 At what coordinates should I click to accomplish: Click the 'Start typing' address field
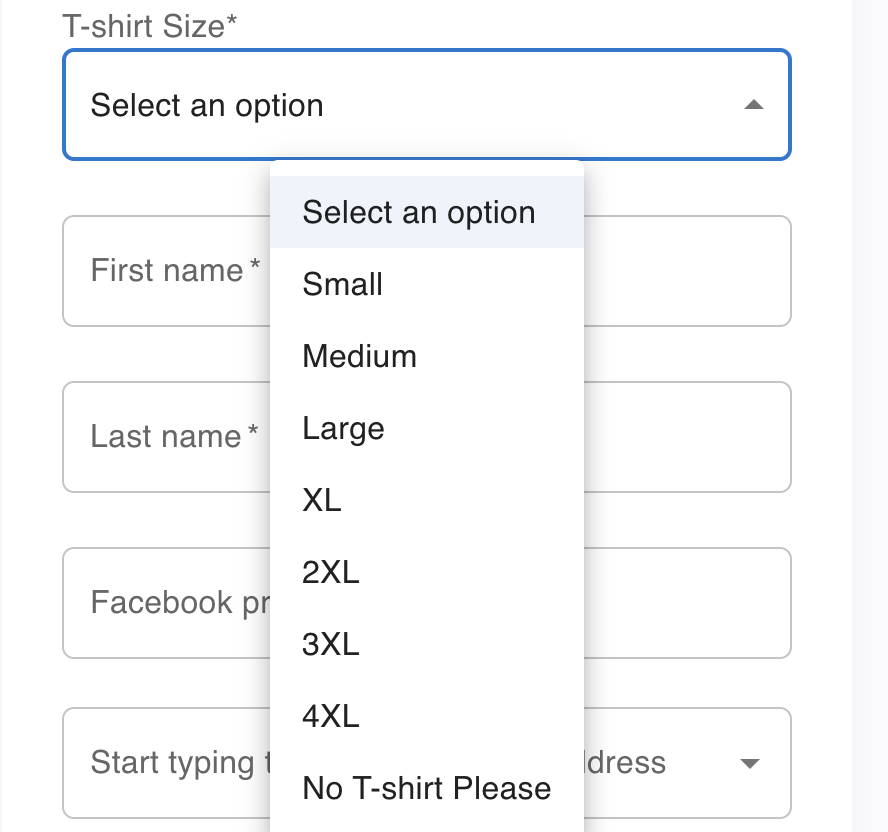pos(165,764)
